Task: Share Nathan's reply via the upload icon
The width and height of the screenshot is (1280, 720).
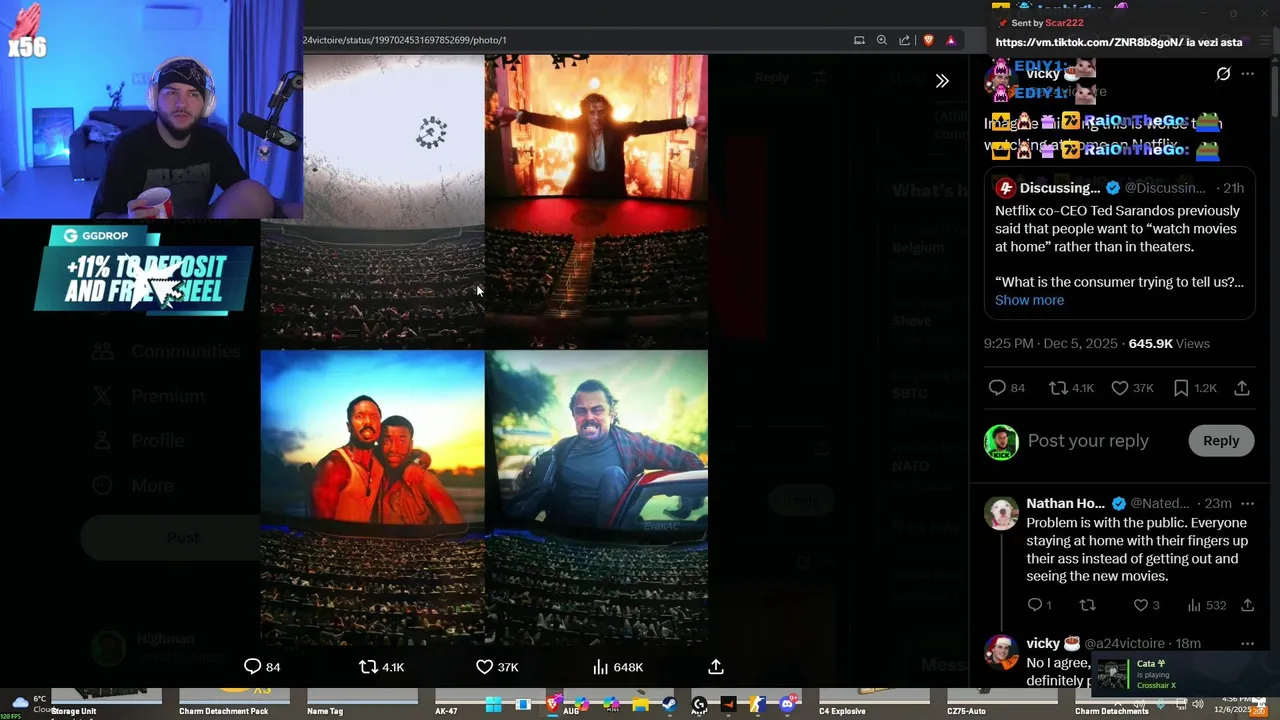Action: pos(1247,605)
